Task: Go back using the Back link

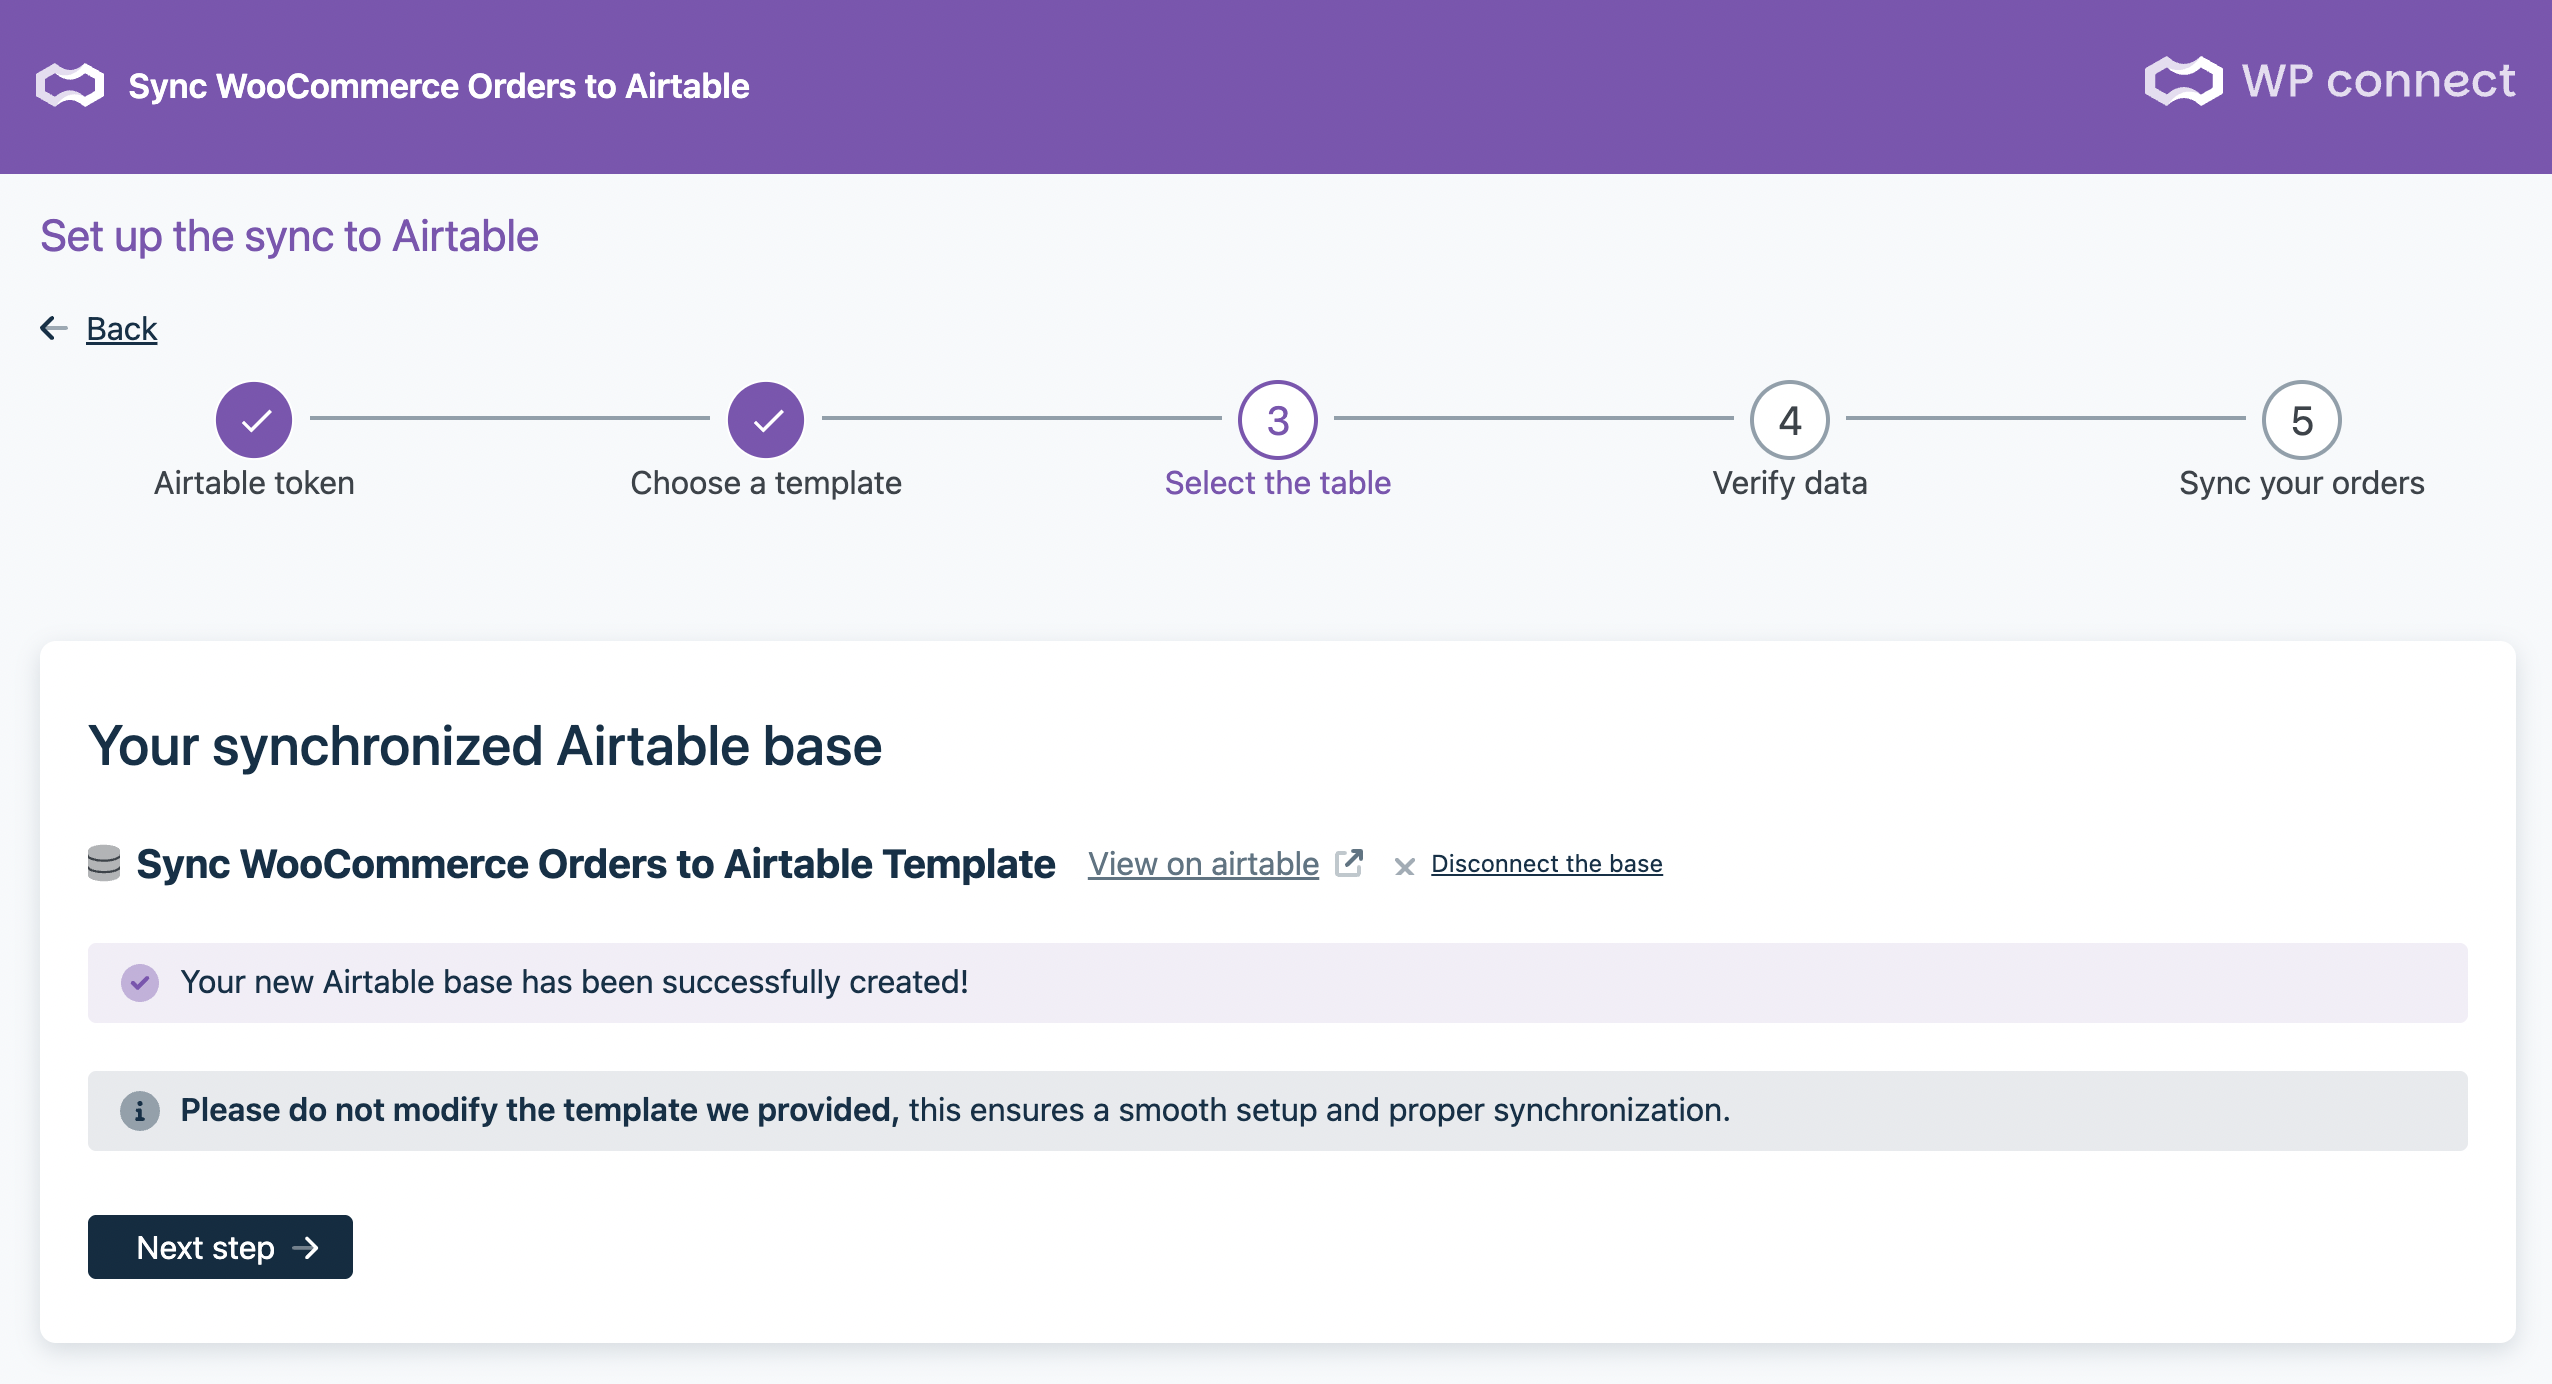Action: pos(121,328)
